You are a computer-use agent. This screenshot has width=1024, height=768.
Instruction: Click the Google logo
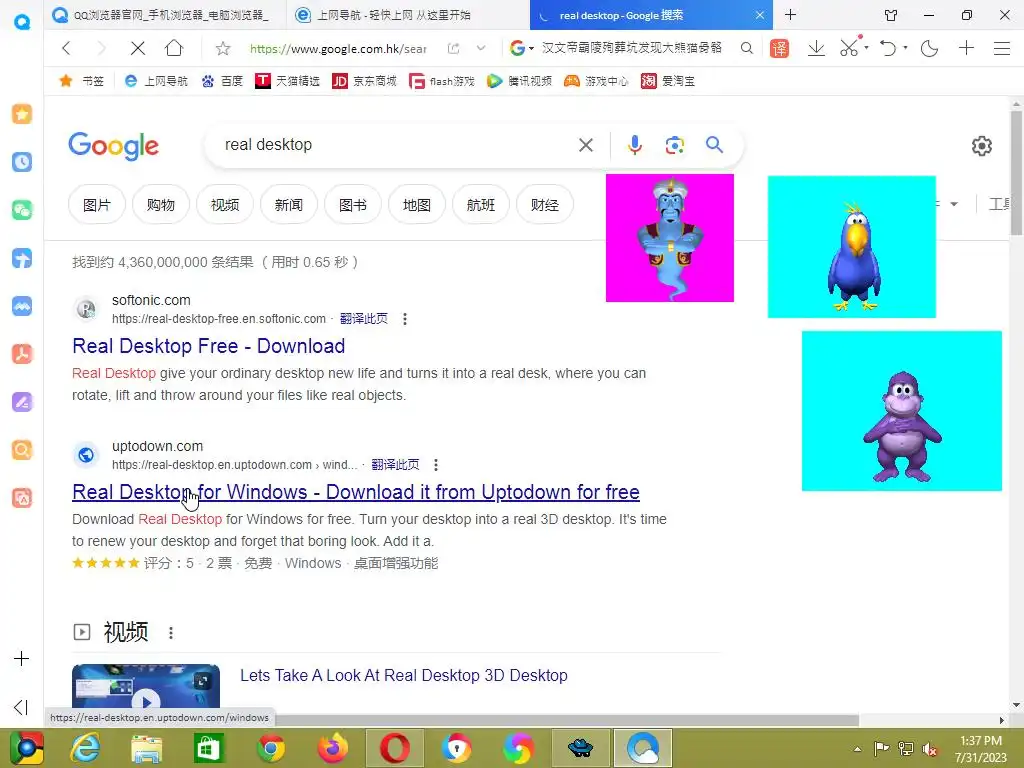click(x=113, y=146)
